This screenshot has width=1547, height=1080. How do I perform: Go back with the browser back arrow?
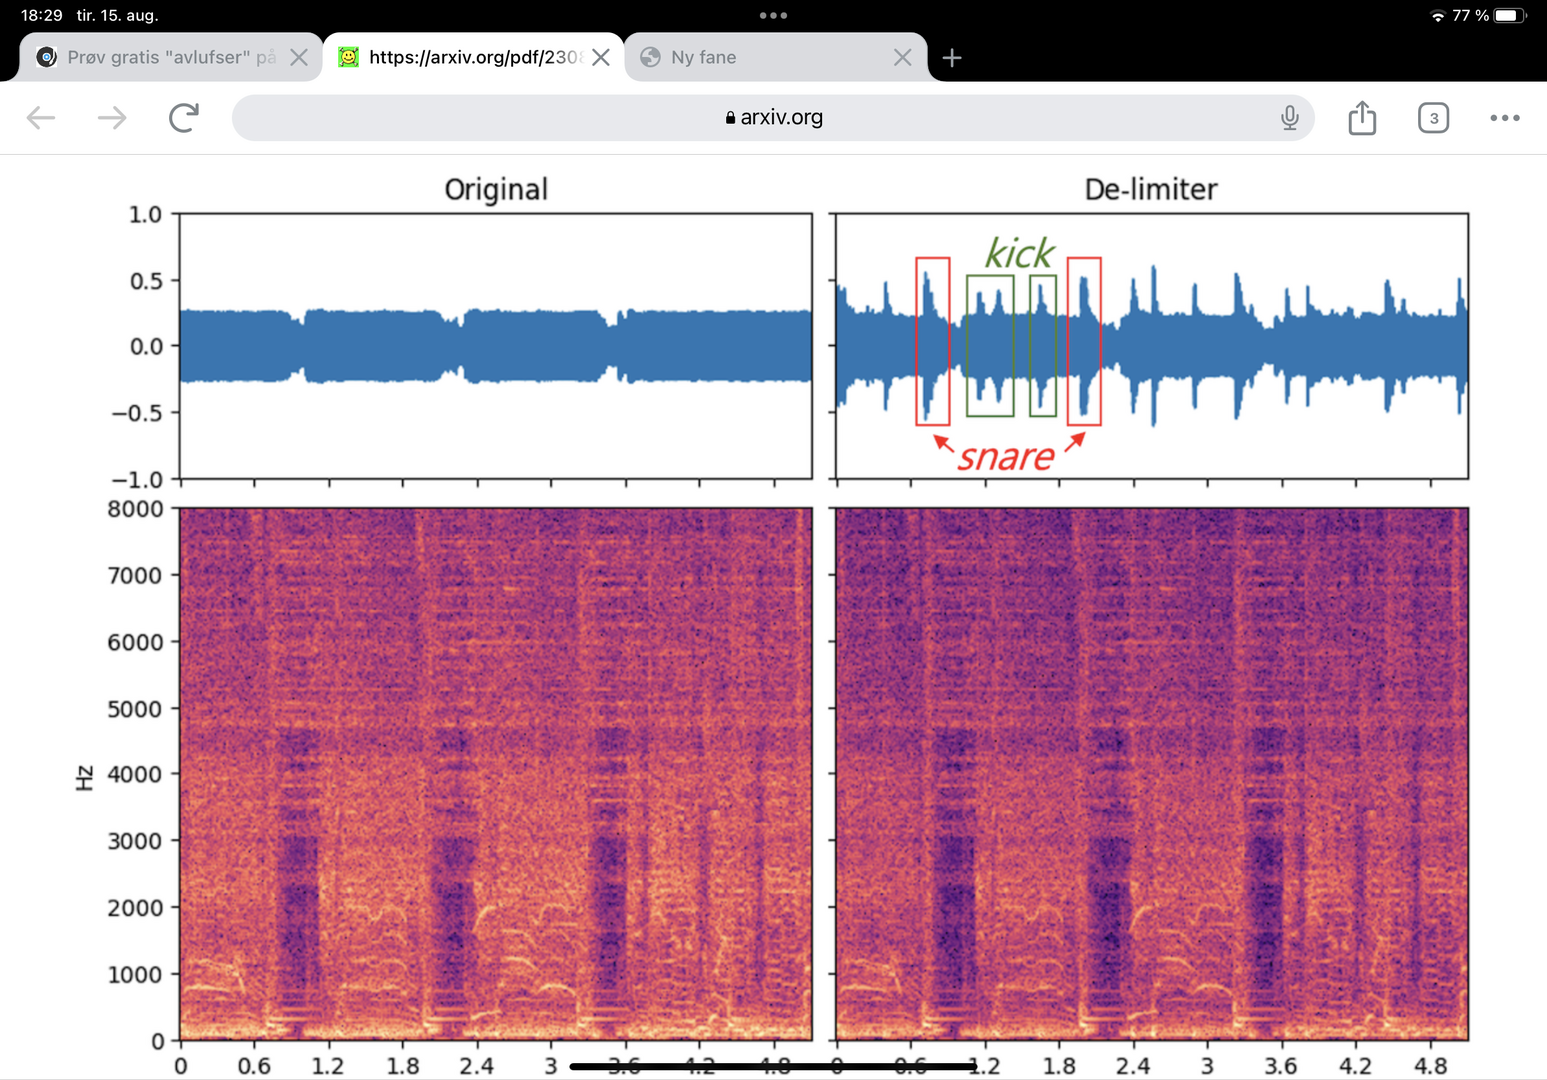[x=41, y=118]
